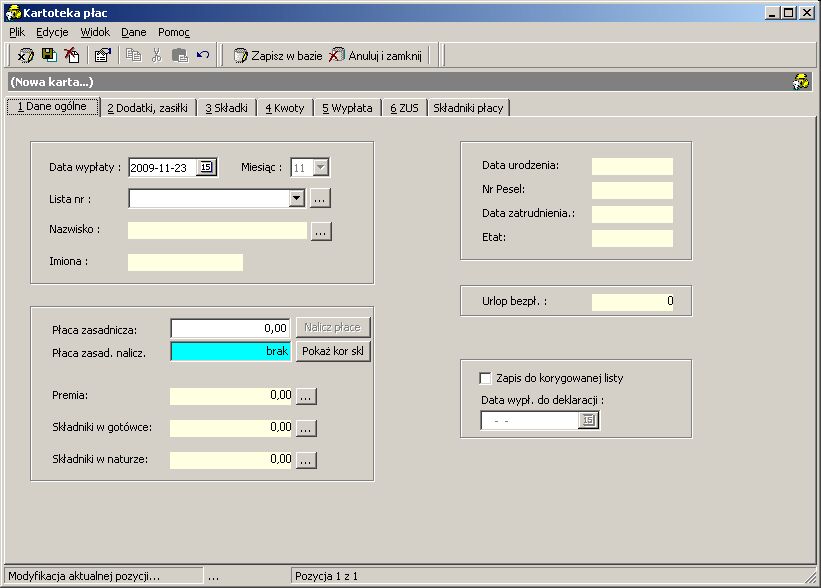Click the yellow icon on Nowa karta header
The width and height of the screenshot is (821, 588).
(801, 82)
